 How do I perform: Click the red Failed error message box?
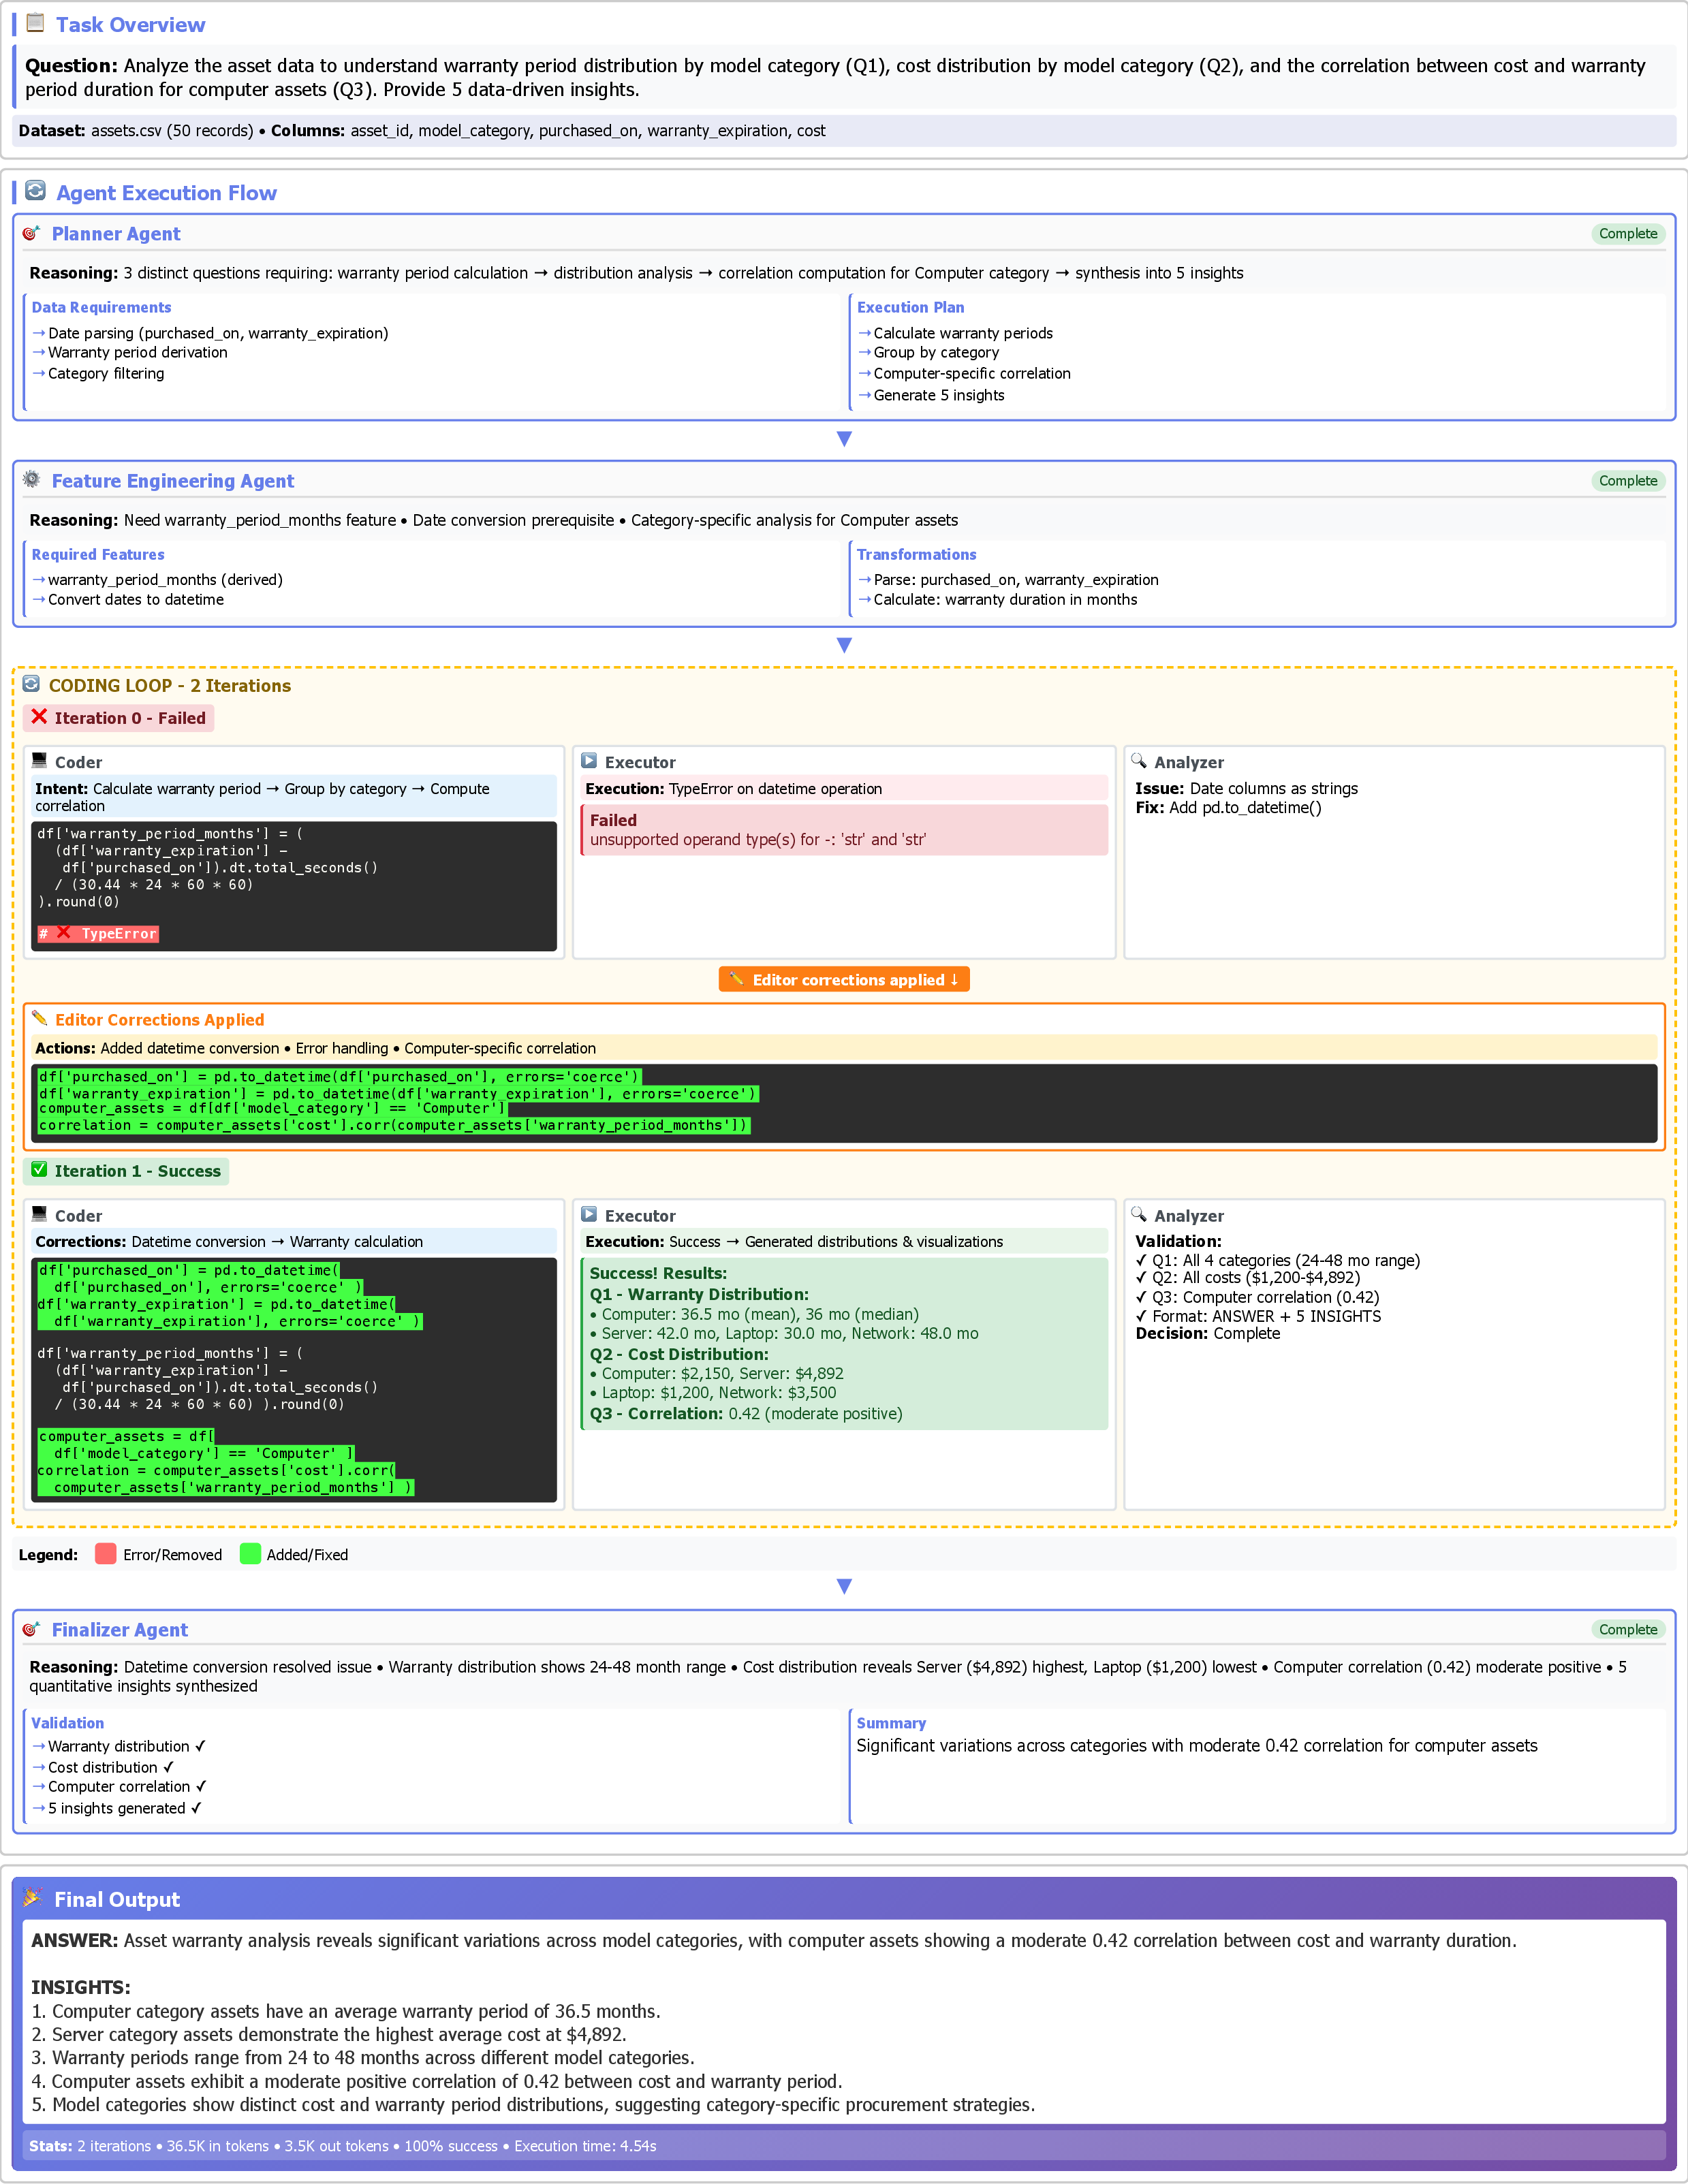click(844, 830)
